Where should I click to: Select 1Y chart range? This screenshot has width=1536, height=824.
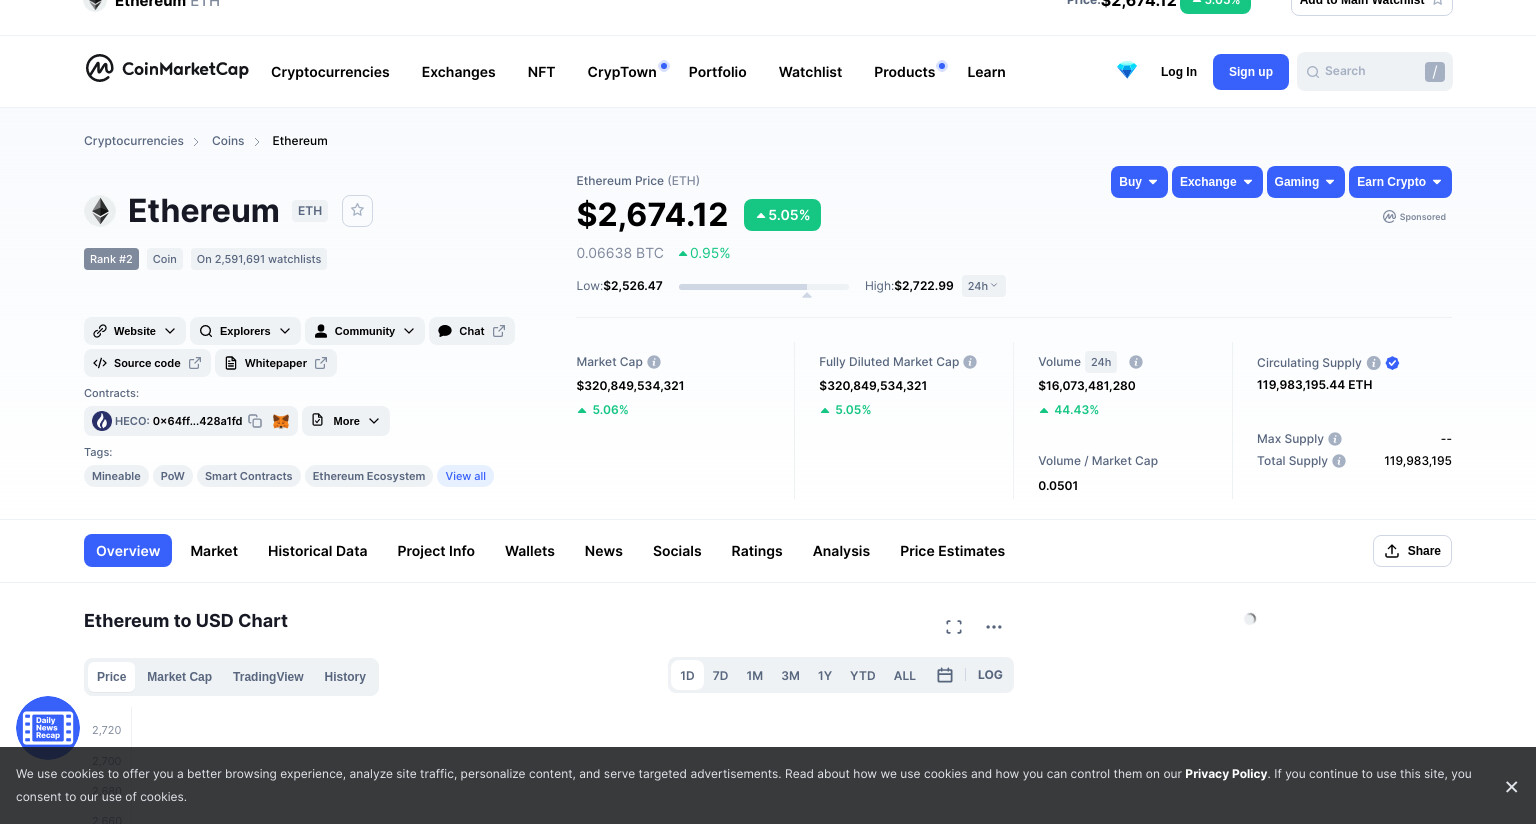[825, 676]
